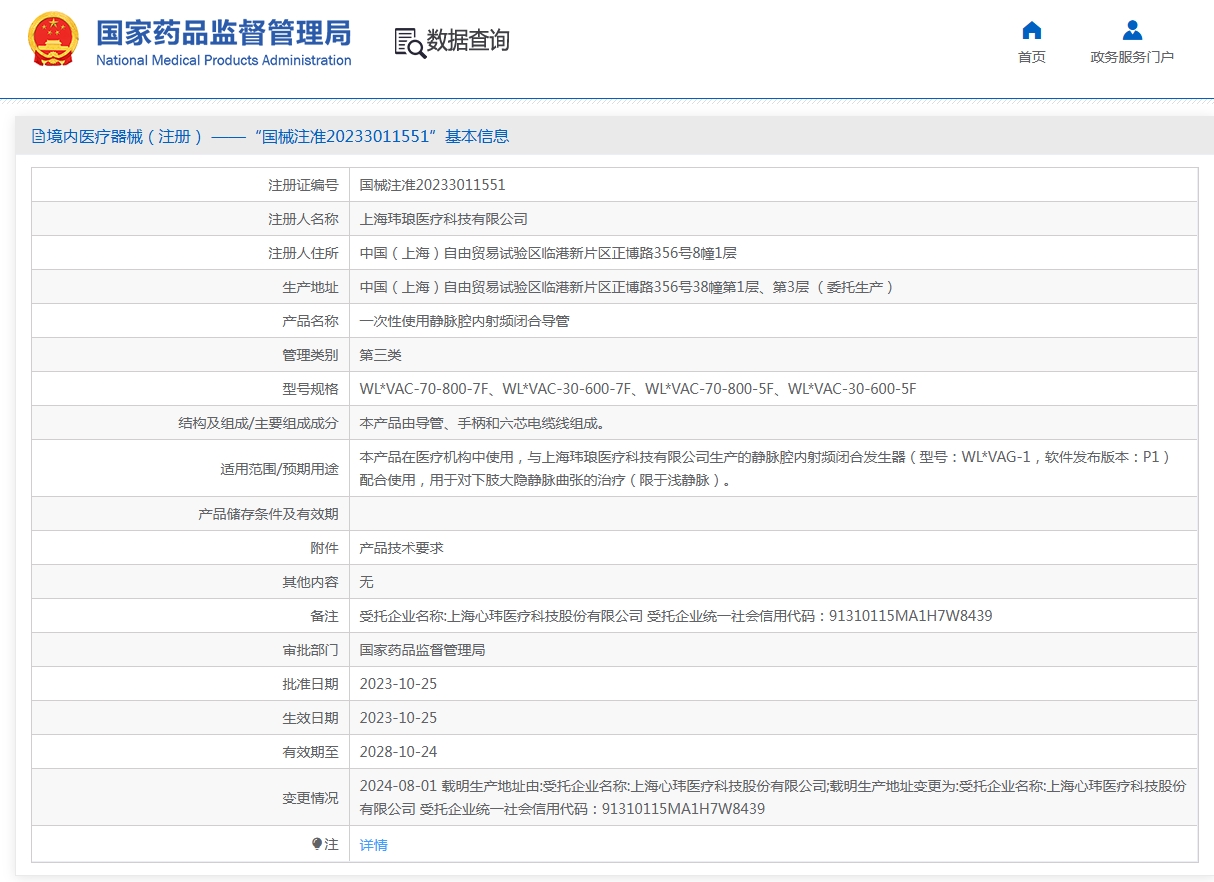
Task: Click the 生效日期 value 2023-10-25
Action: click(399, 718)
